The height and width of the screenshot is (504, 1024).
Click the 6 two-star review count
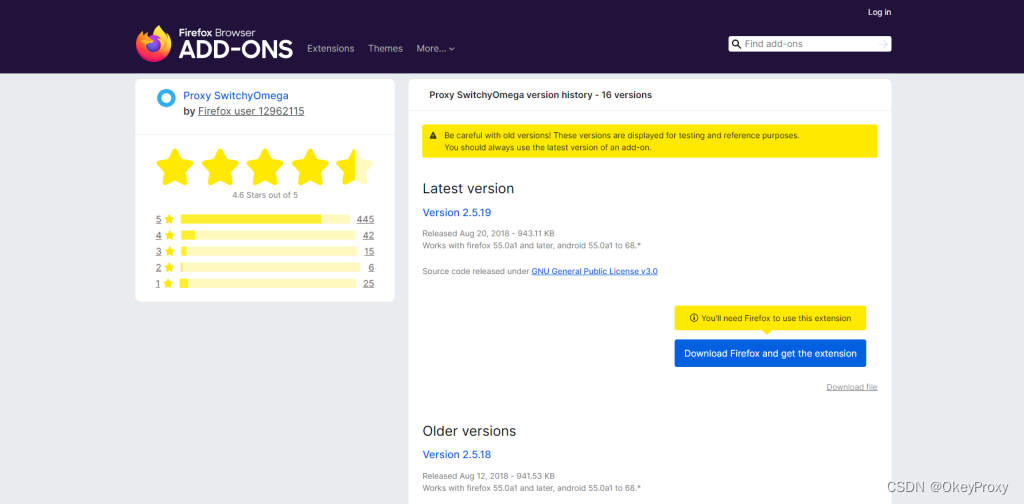click(x=371, y=267)
